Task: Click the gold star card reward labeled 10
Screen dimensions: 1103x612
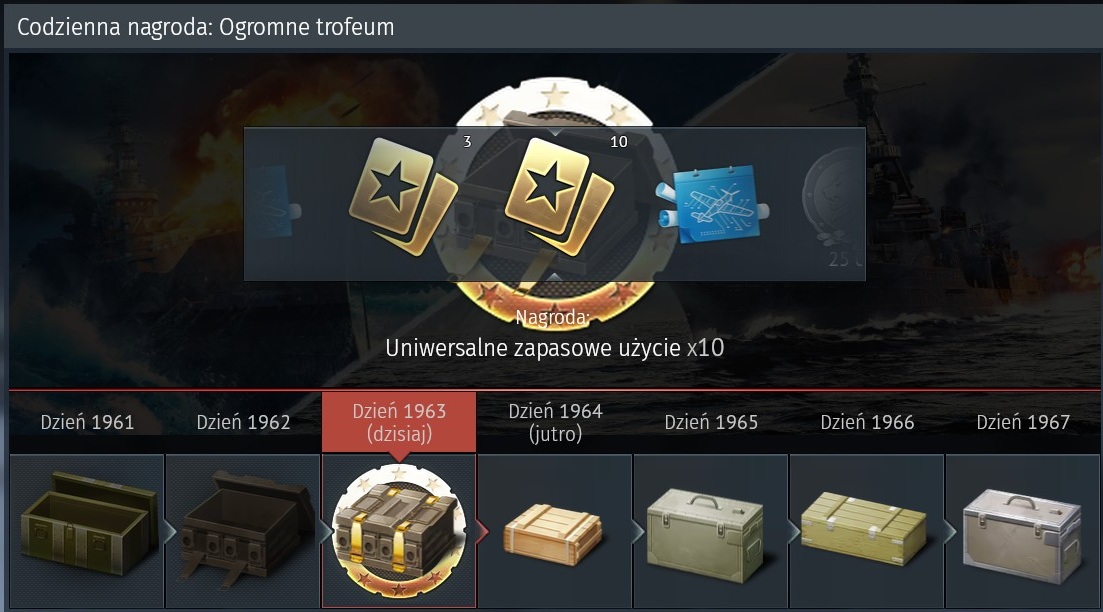Action: click(559, 196)
